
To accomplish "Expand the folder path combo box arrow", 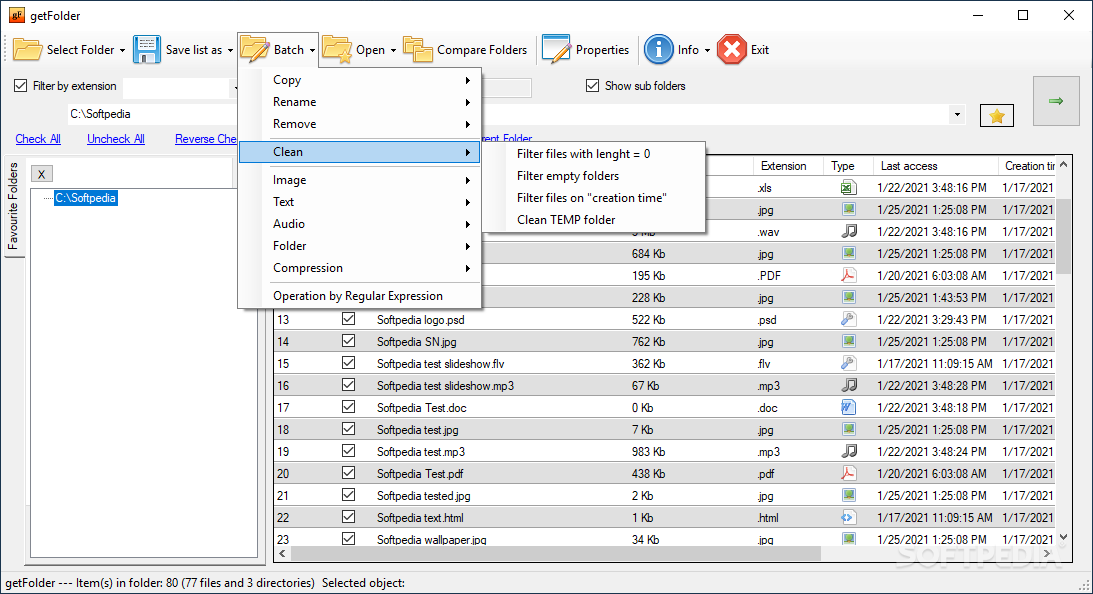I will [x=957, y=114].
